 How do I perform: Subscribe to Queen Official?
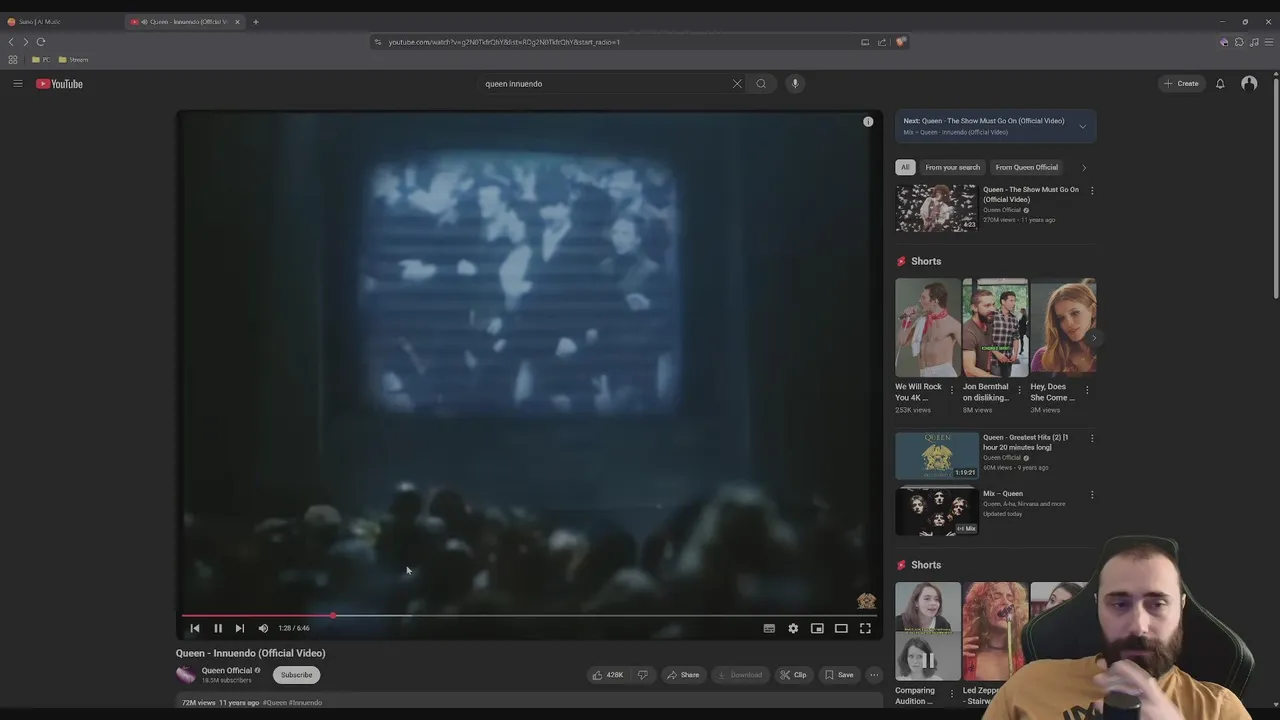click(x=296, y=675)
